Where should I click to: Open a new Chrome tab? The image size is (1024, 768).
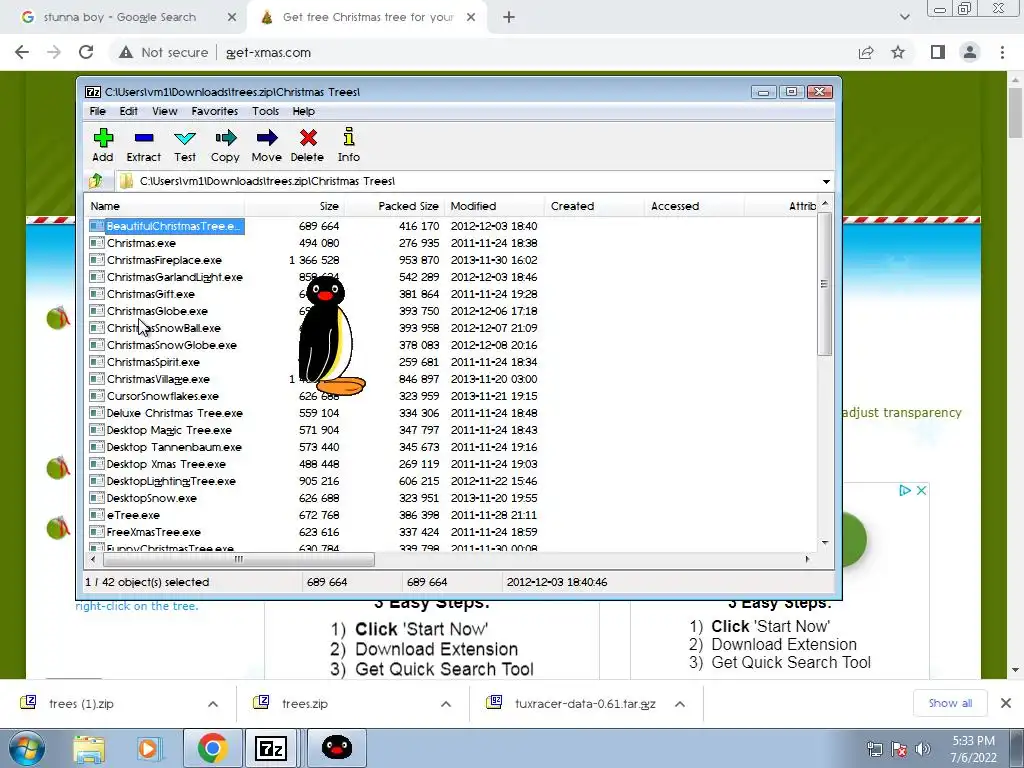click(509, 18)
